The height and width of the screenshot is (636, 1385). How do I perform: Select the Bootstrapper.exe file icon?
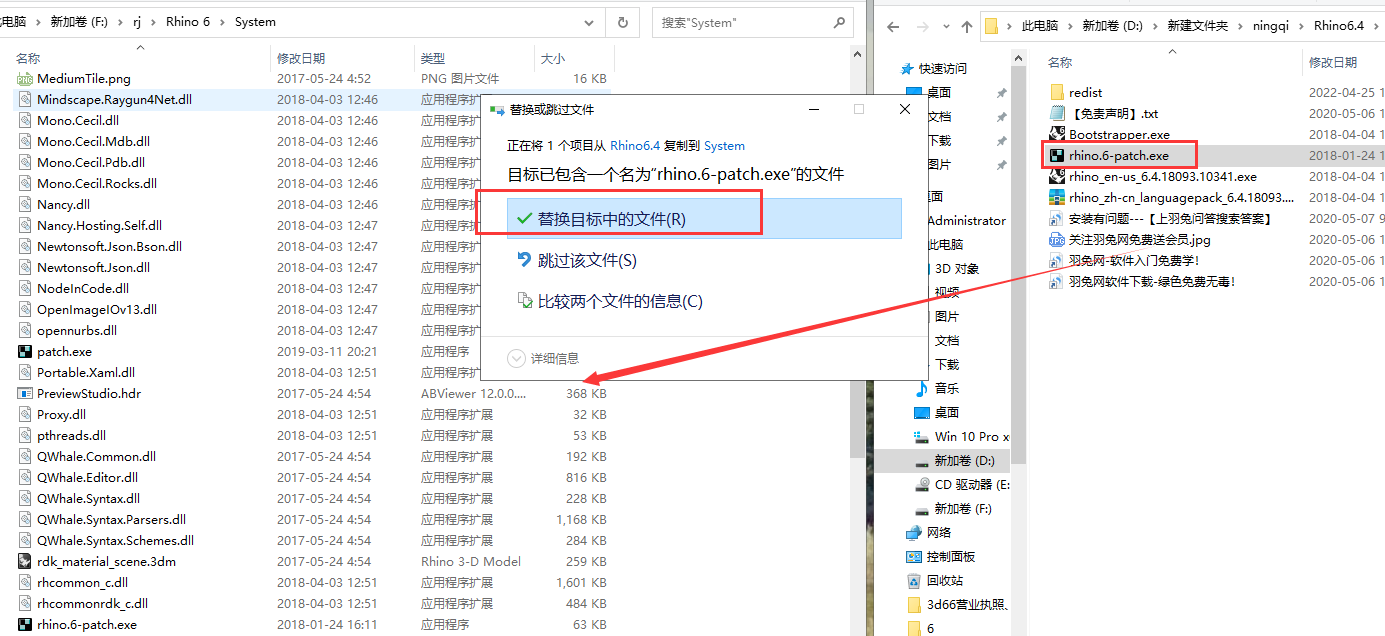(1057, 134)
